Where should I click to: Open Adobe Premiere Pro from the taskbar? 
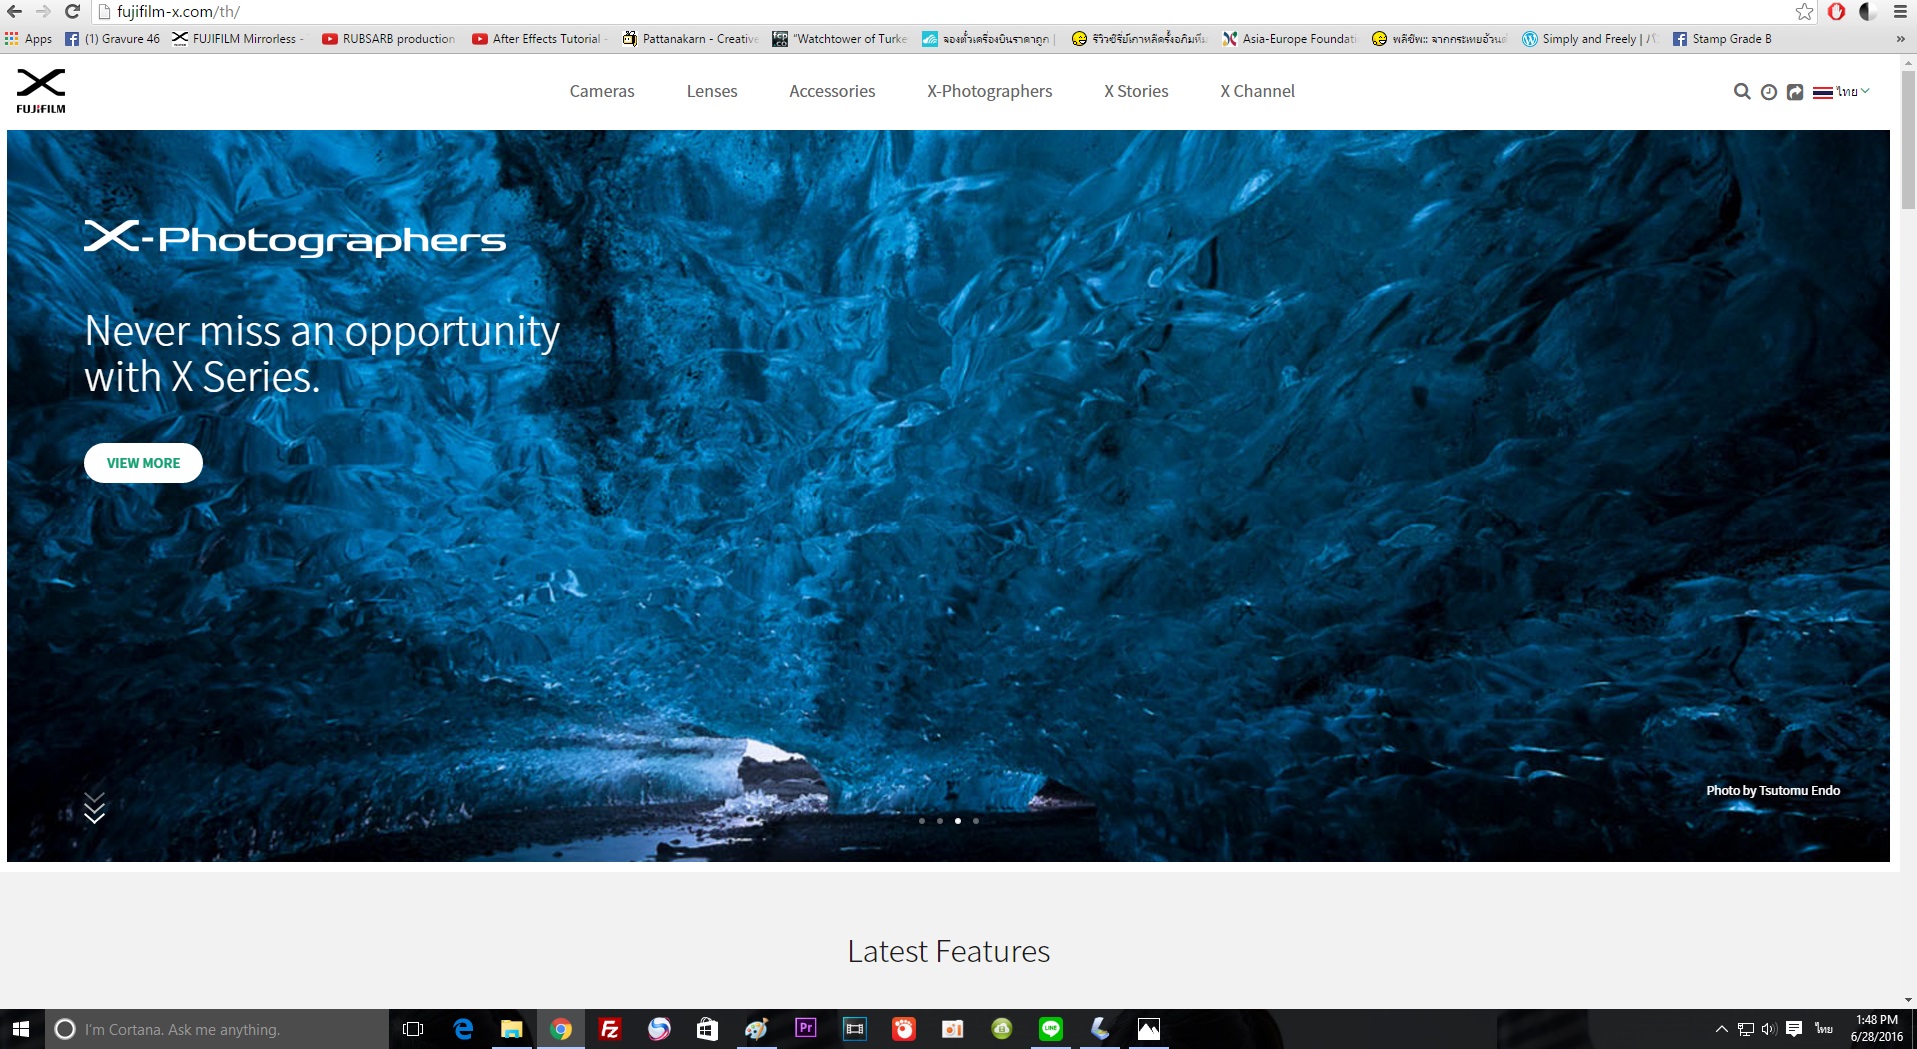(x=806, y=1029)
